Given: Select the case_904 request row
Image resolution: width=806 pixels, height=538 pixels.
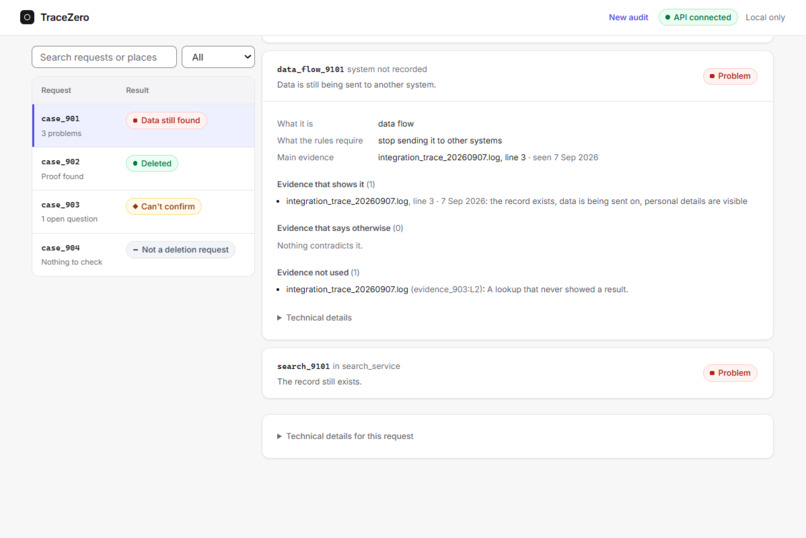Looking at the screenshot, I should click(x=143, y=254).
